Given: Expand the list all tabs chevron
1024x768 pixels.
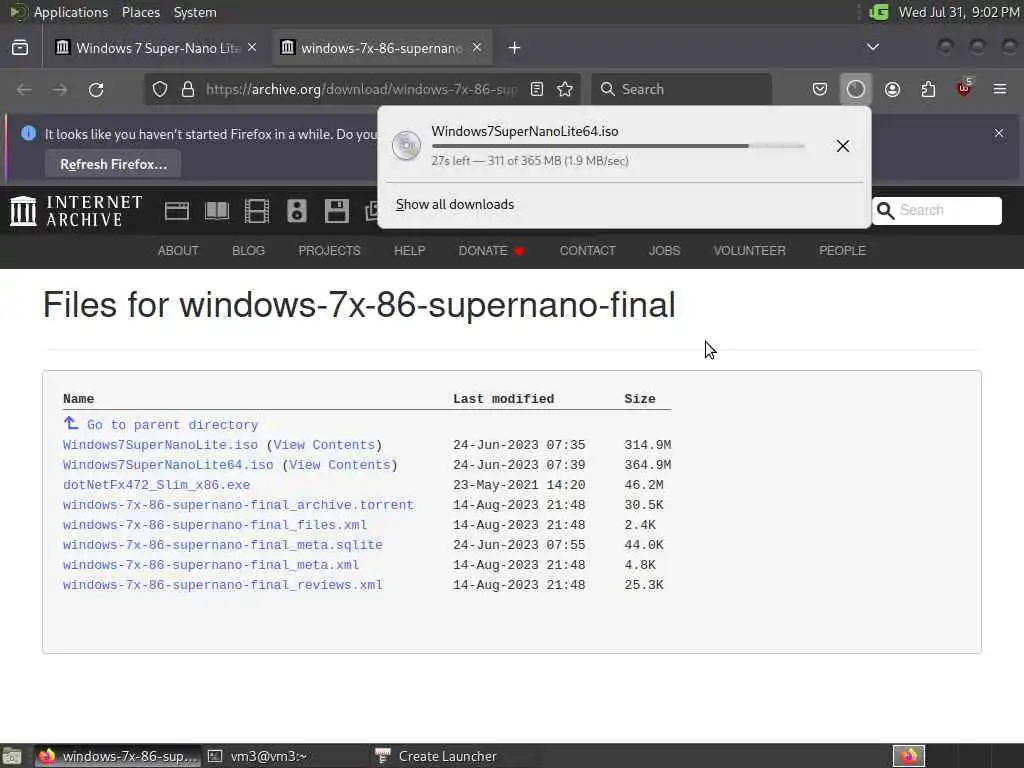Looking at the screenshot, I should (x=872, y=47).
